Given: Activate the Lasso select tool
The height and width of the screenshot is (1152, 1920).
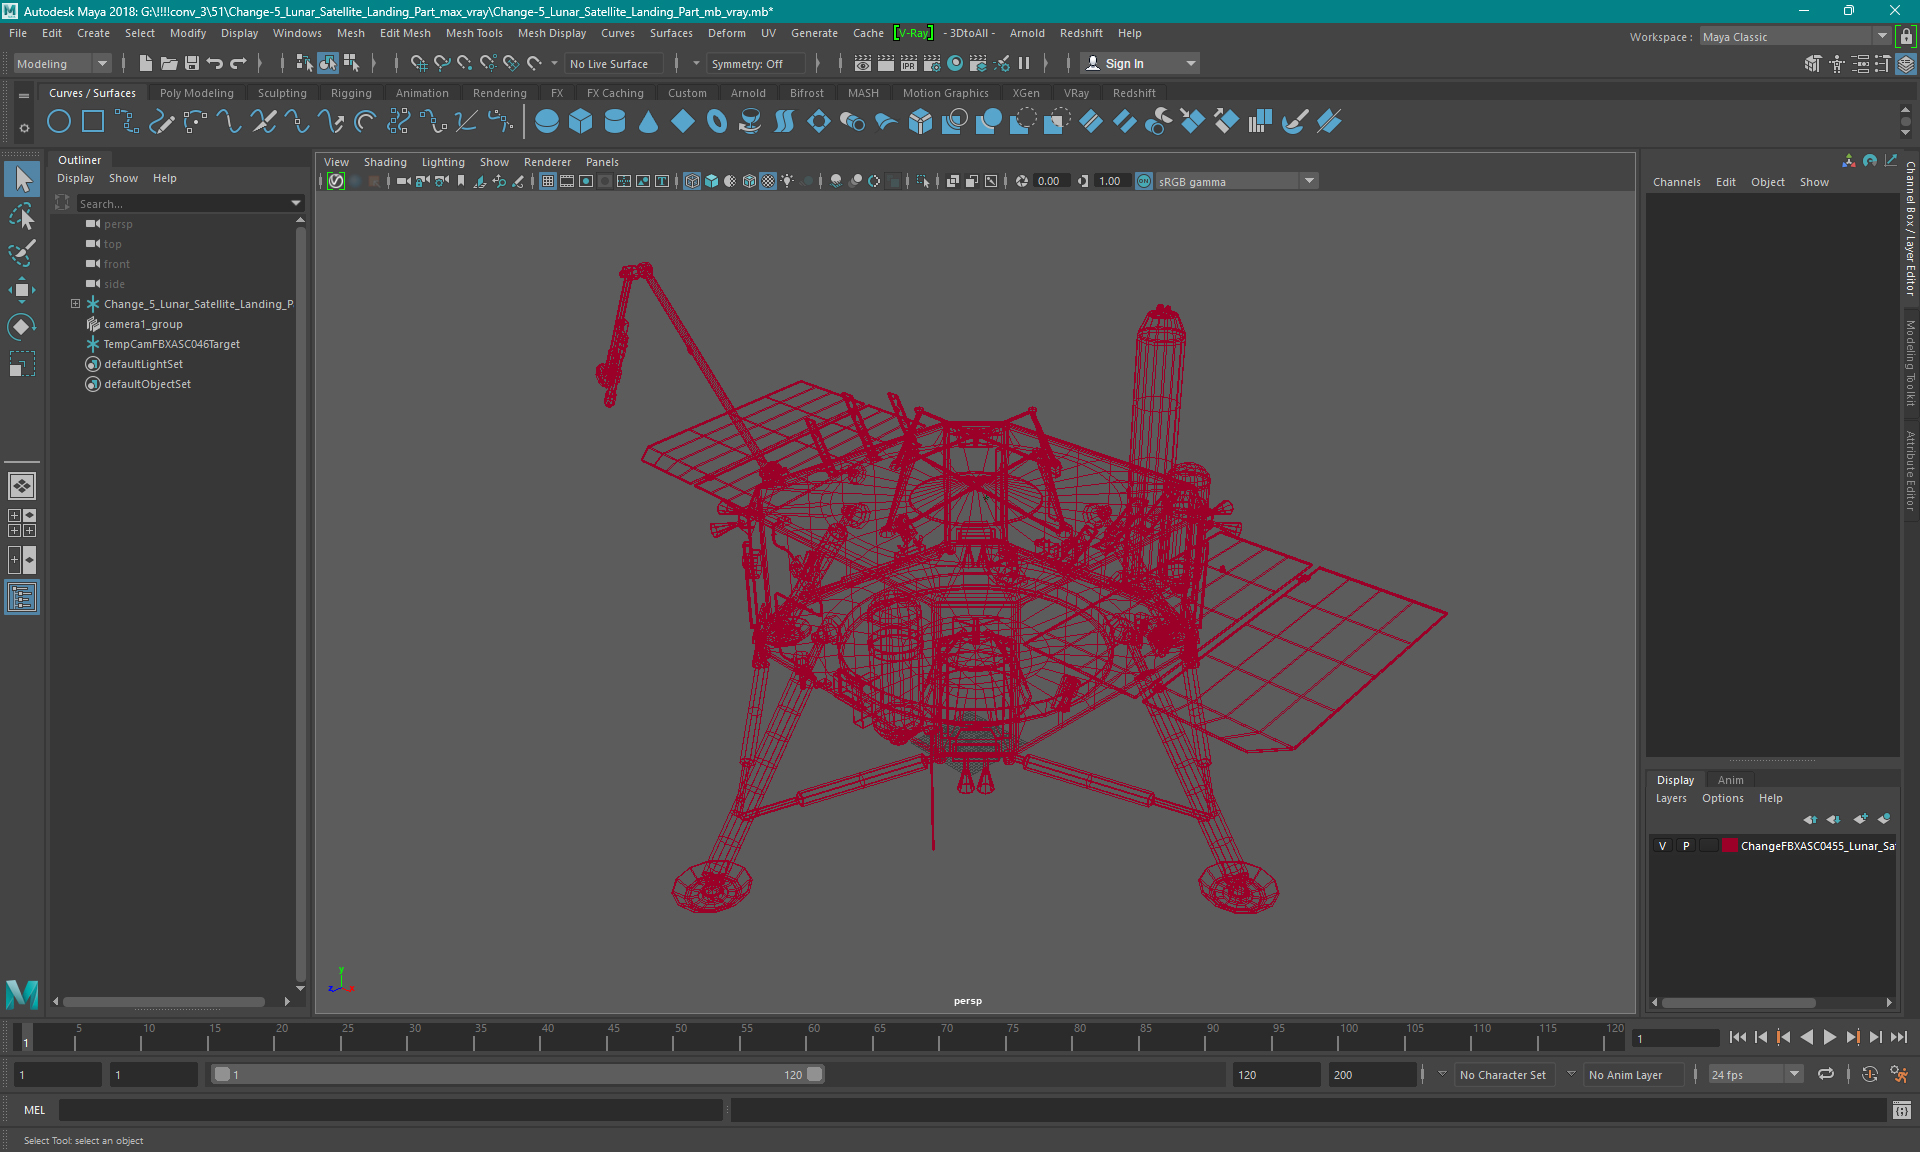Looking at the screenshot, I should click(x=22, y=216).
